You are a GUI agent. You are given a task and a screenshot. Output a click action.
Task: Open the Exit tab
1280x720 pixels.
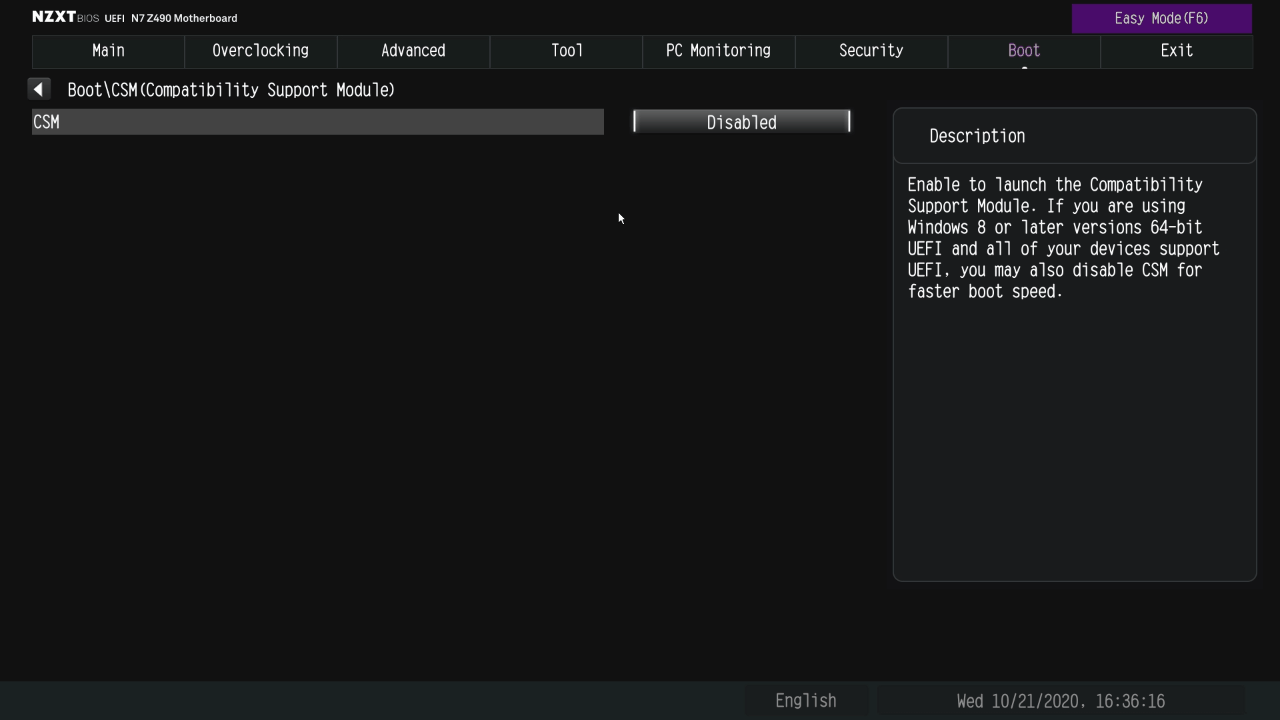click(x=1176, y=51)
